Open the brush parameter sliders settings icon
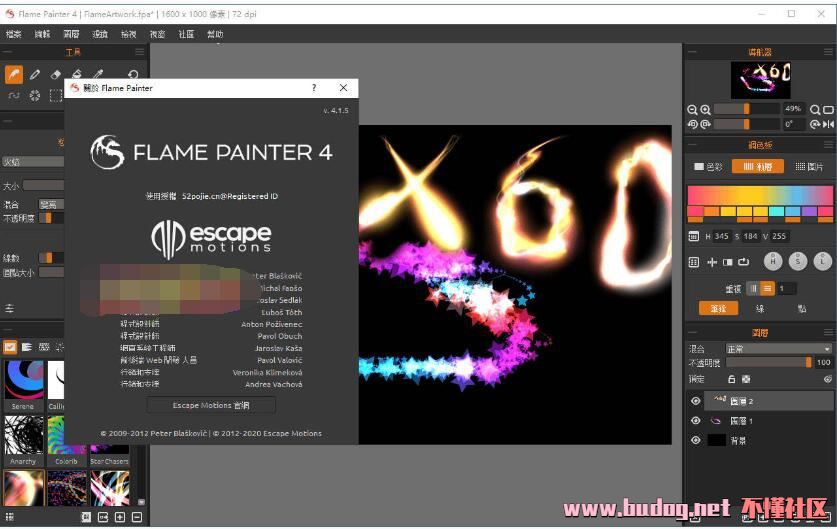The width and height of the screenshot is (837, 529). tap(9, 308)
